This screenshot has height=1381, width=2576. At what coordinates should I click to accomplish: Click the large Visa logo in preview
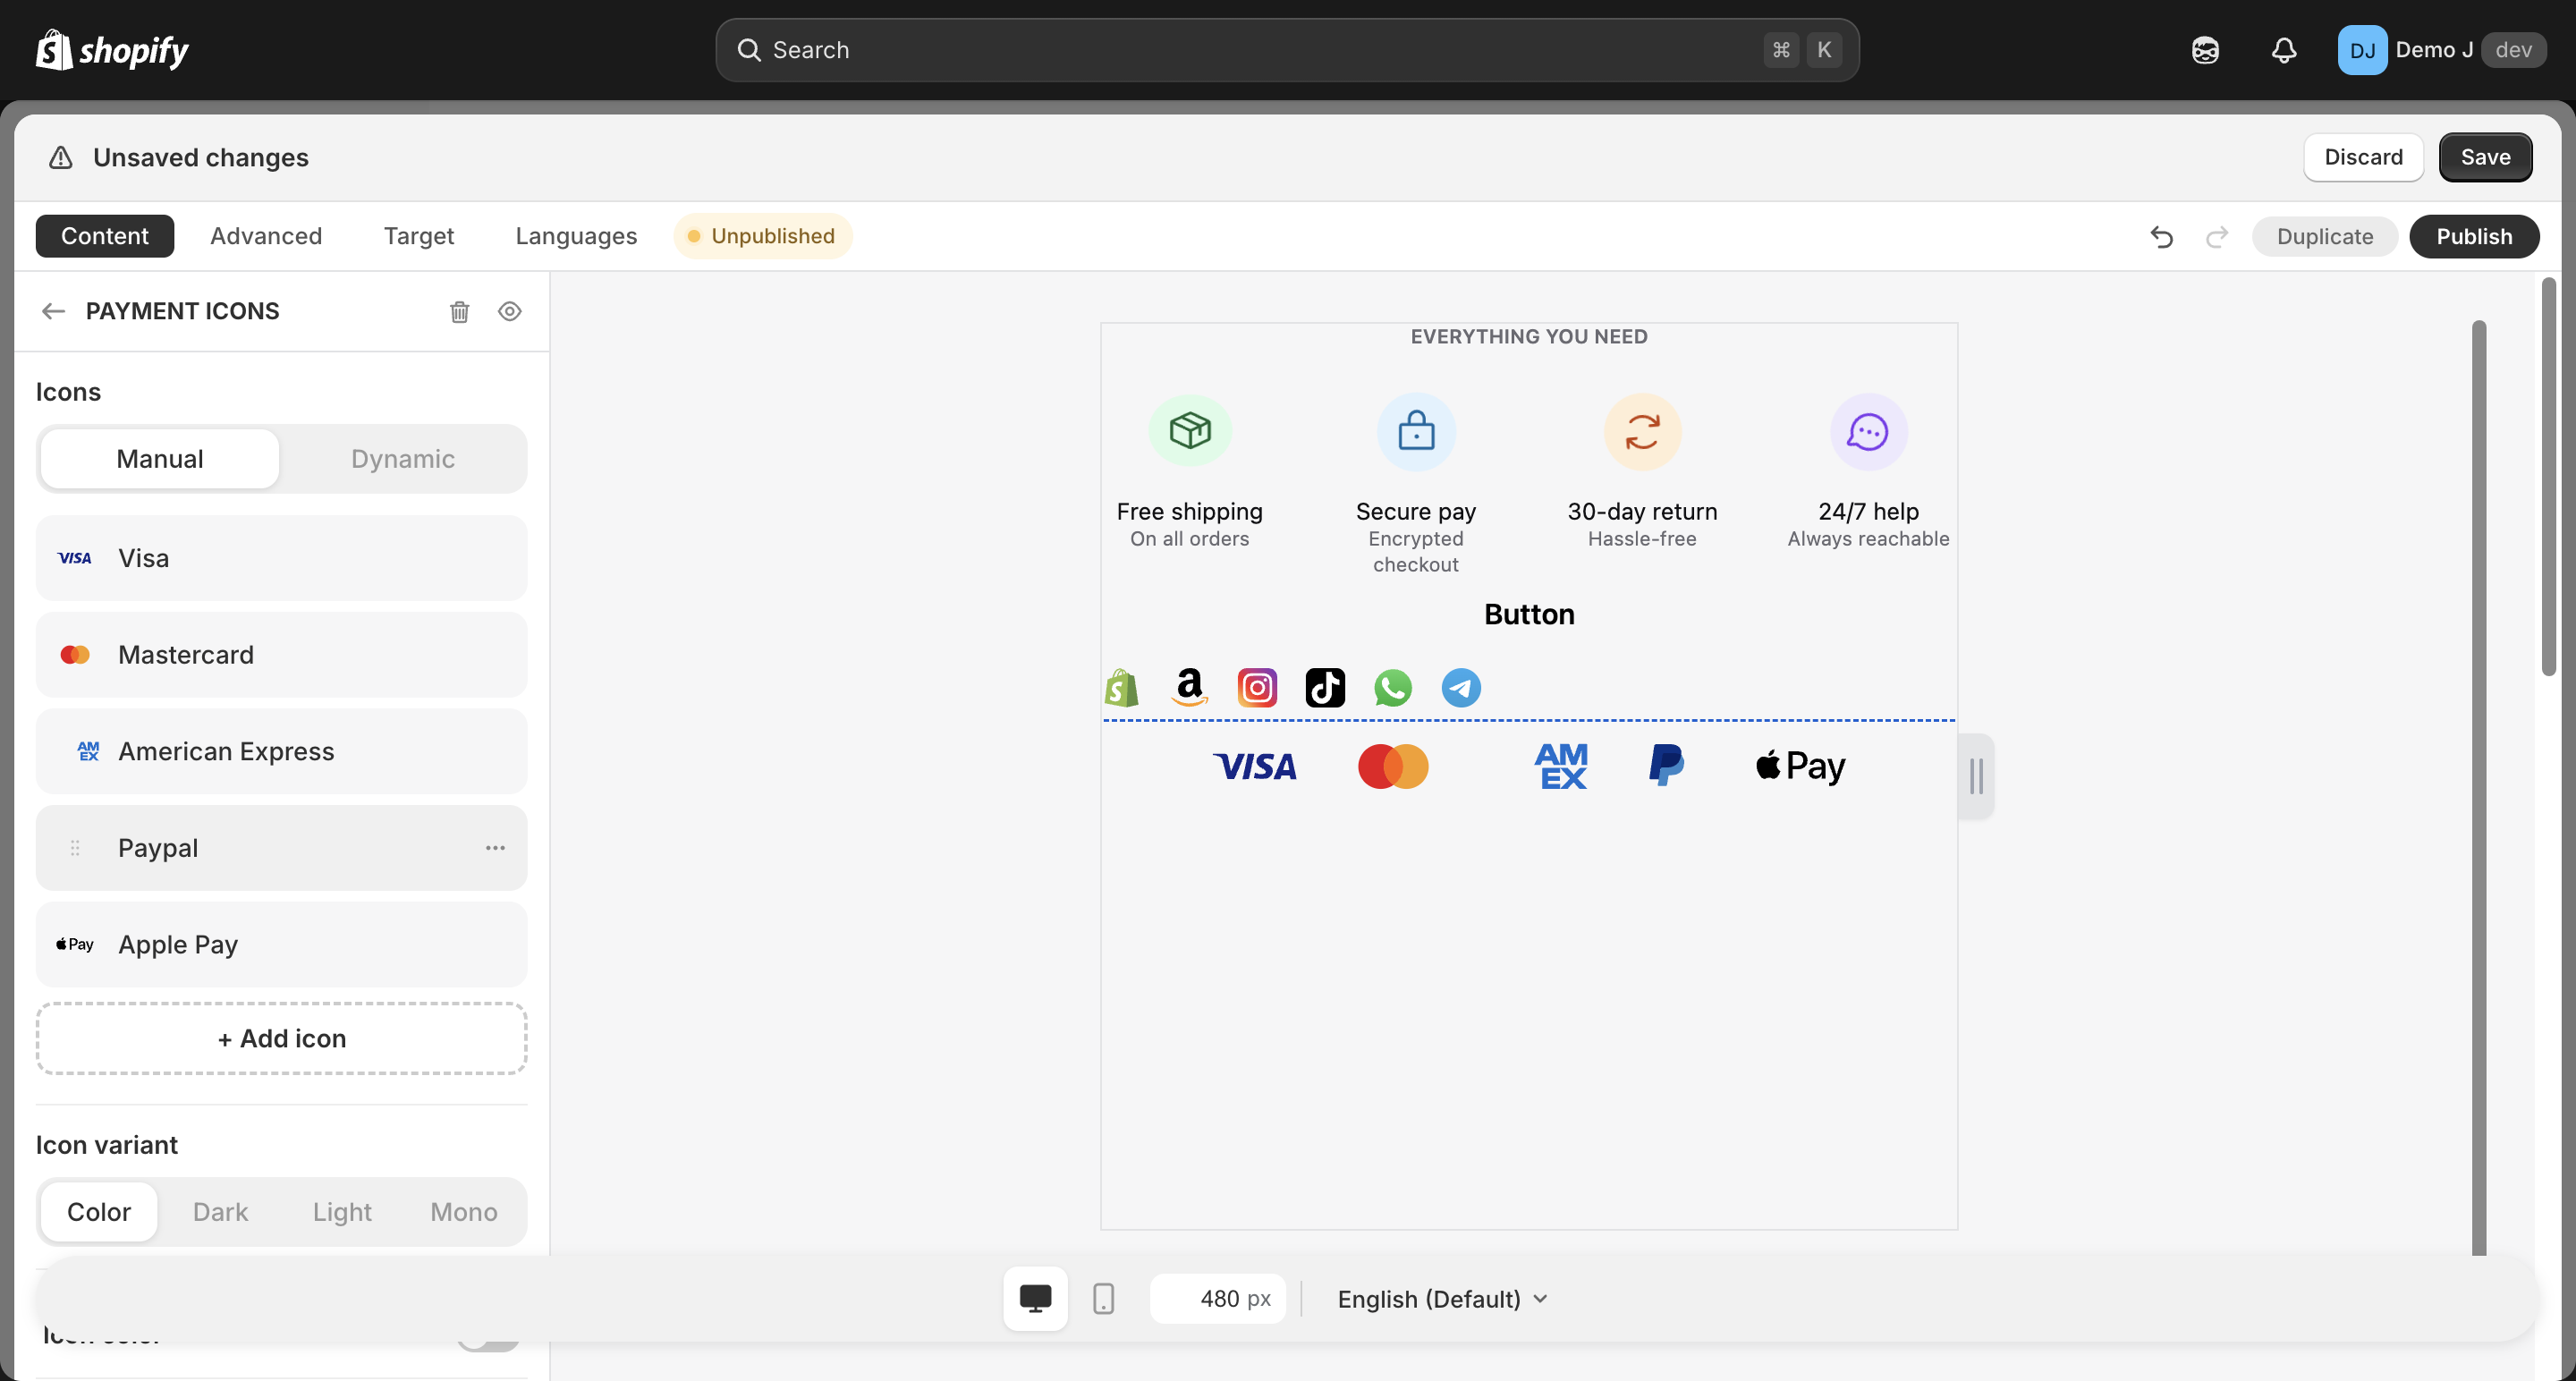pos(1255,767)
